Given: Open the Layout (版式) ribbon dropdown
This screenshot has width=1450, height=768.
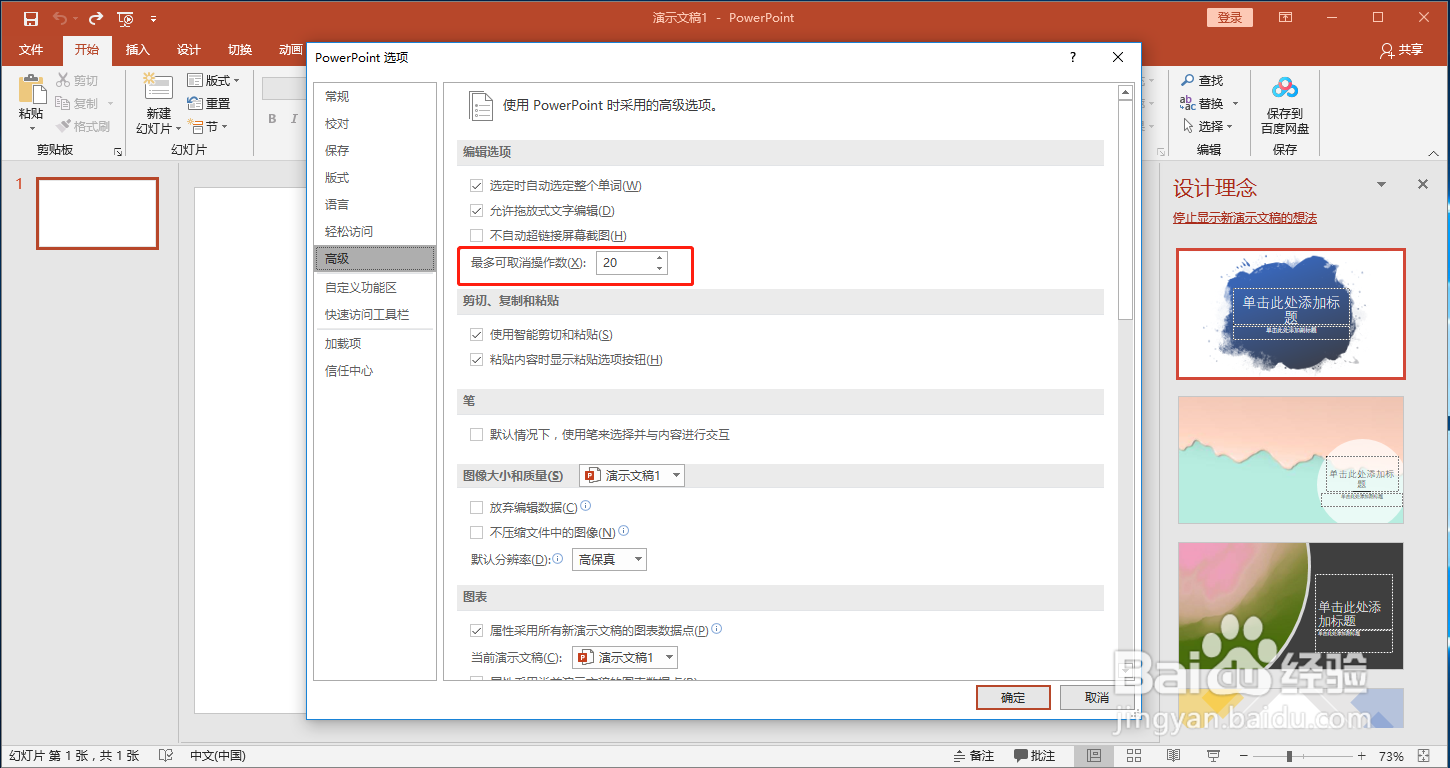Looking at the screenshot, I should [x=214, y=80].
